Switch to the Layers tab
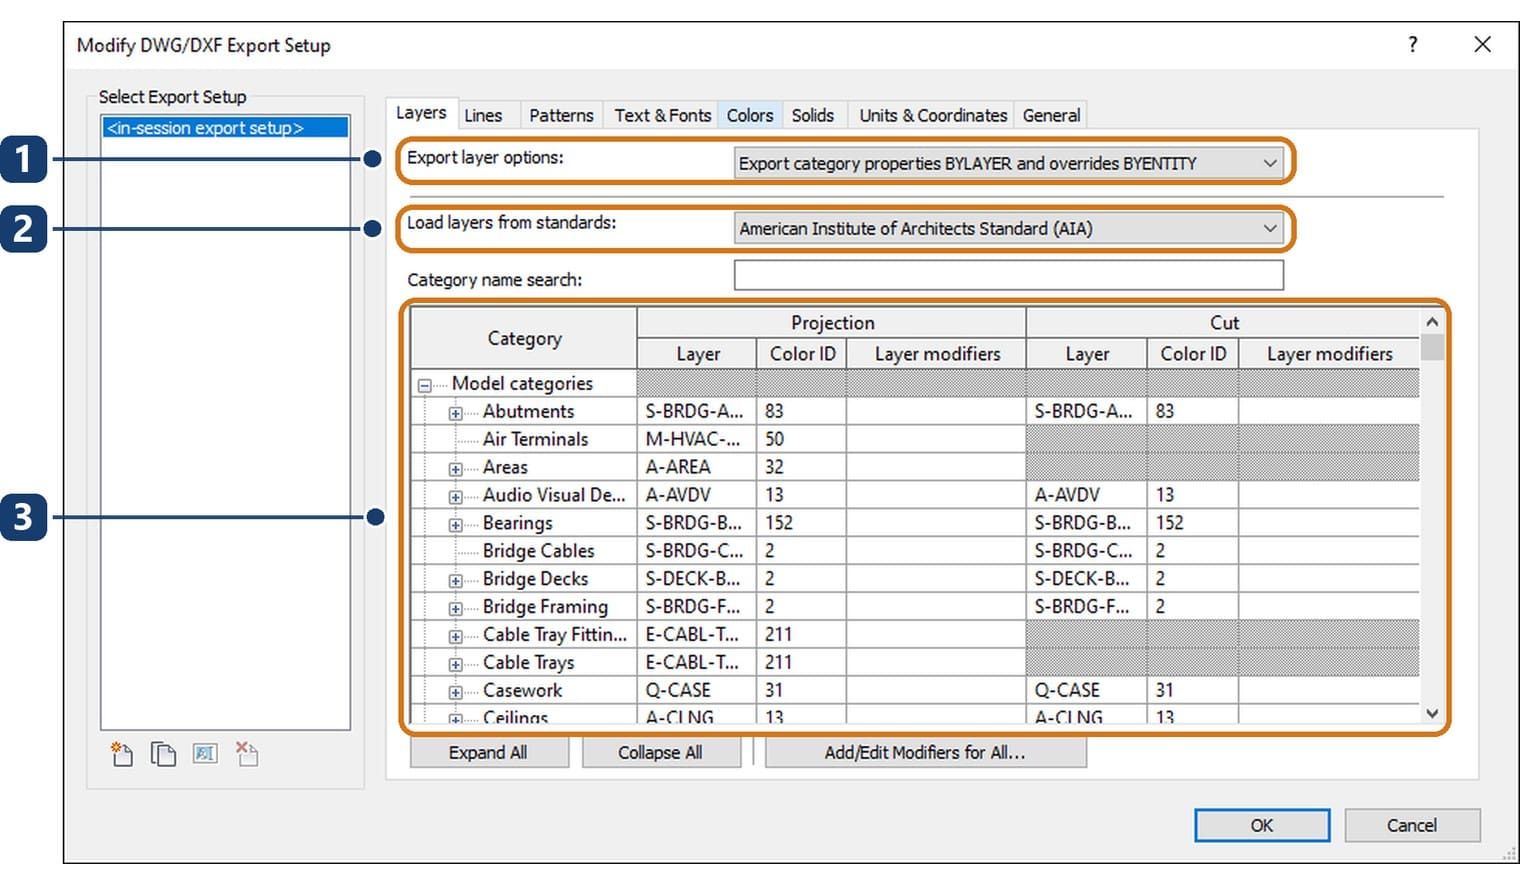This screenshot has width=1520, height=884. 421,113
